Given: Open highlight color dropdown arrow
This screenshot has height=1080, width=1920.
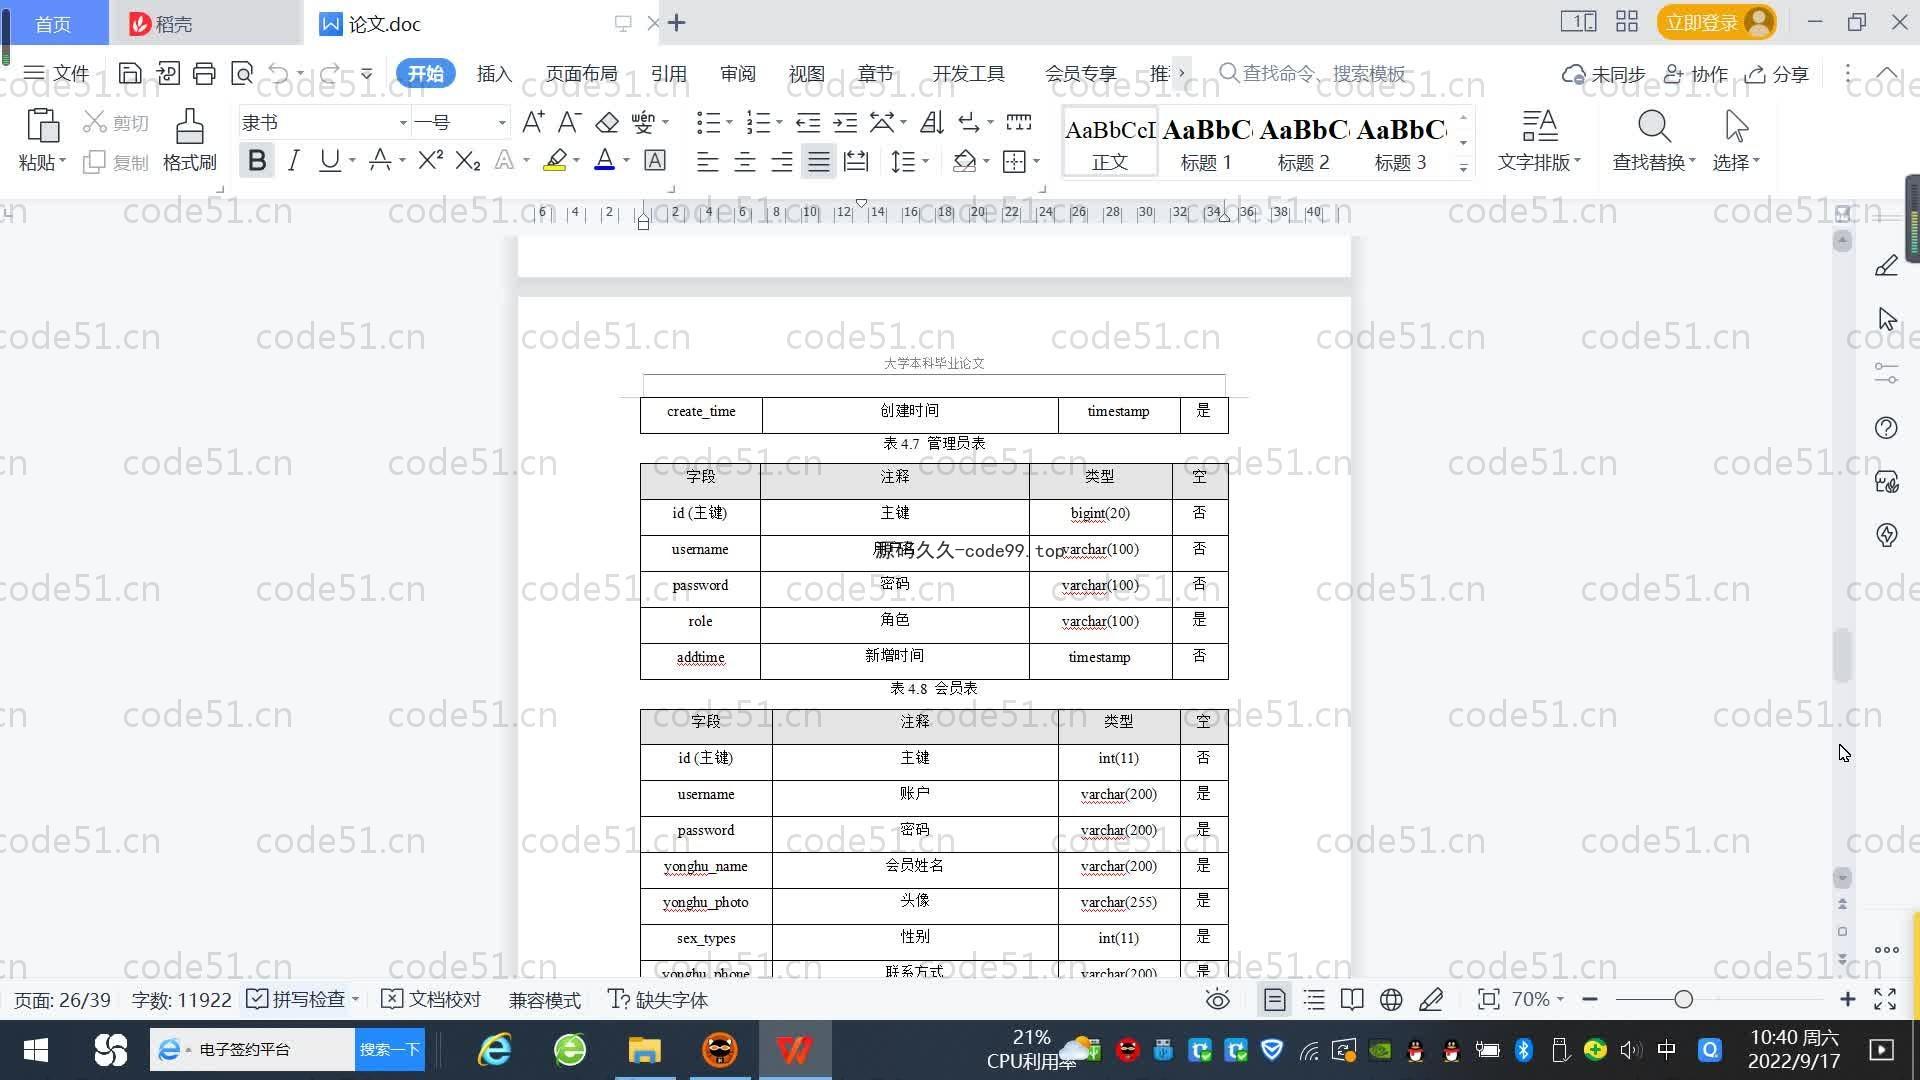Looking at the screenshot, I should click(576, 161).
